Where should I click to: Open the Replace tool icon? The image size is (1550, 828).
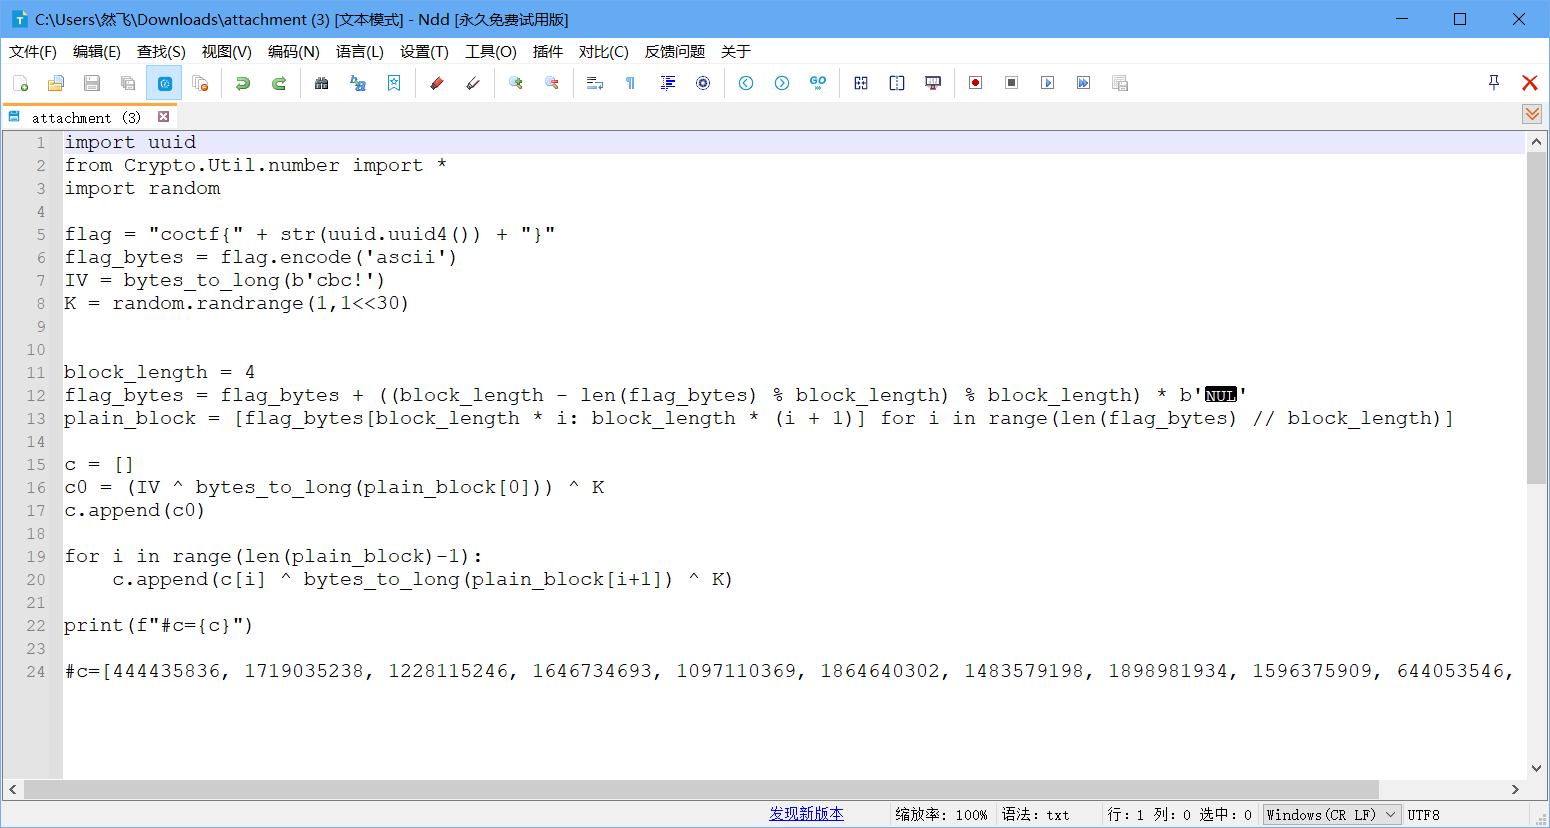pos(358,83)
